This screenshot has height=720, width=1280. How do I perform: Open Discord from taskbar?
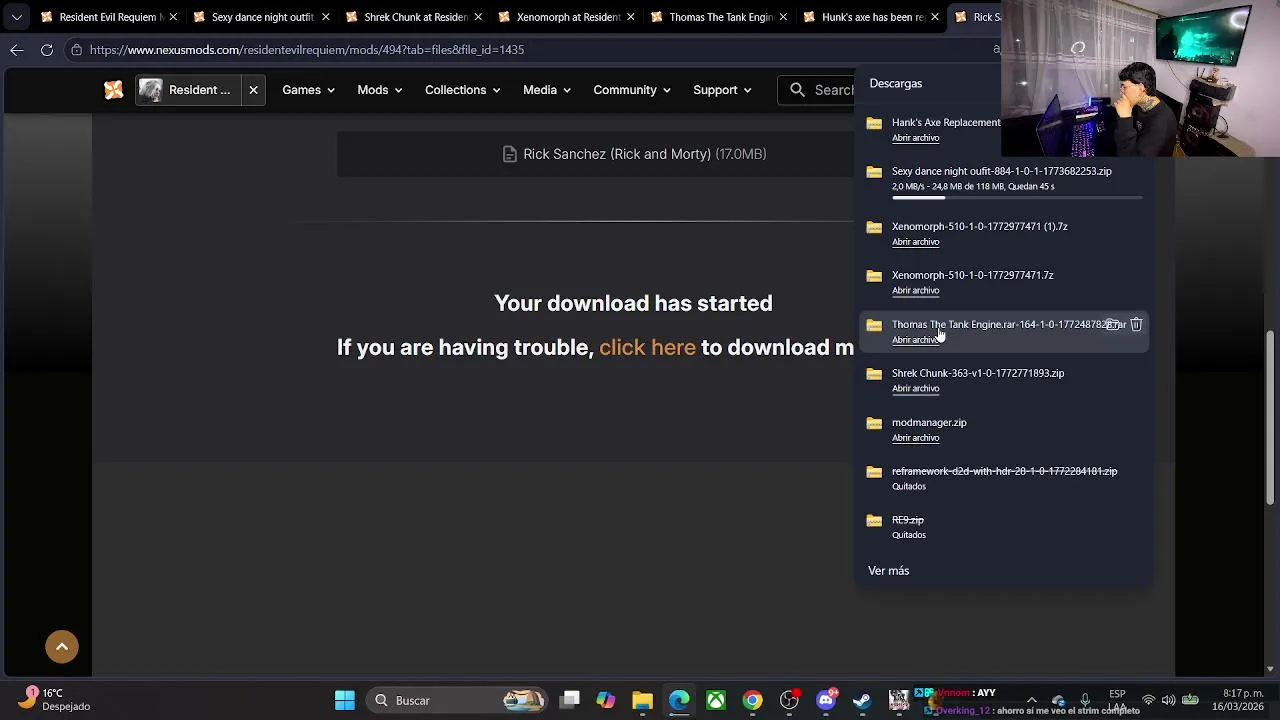point(826,700)
